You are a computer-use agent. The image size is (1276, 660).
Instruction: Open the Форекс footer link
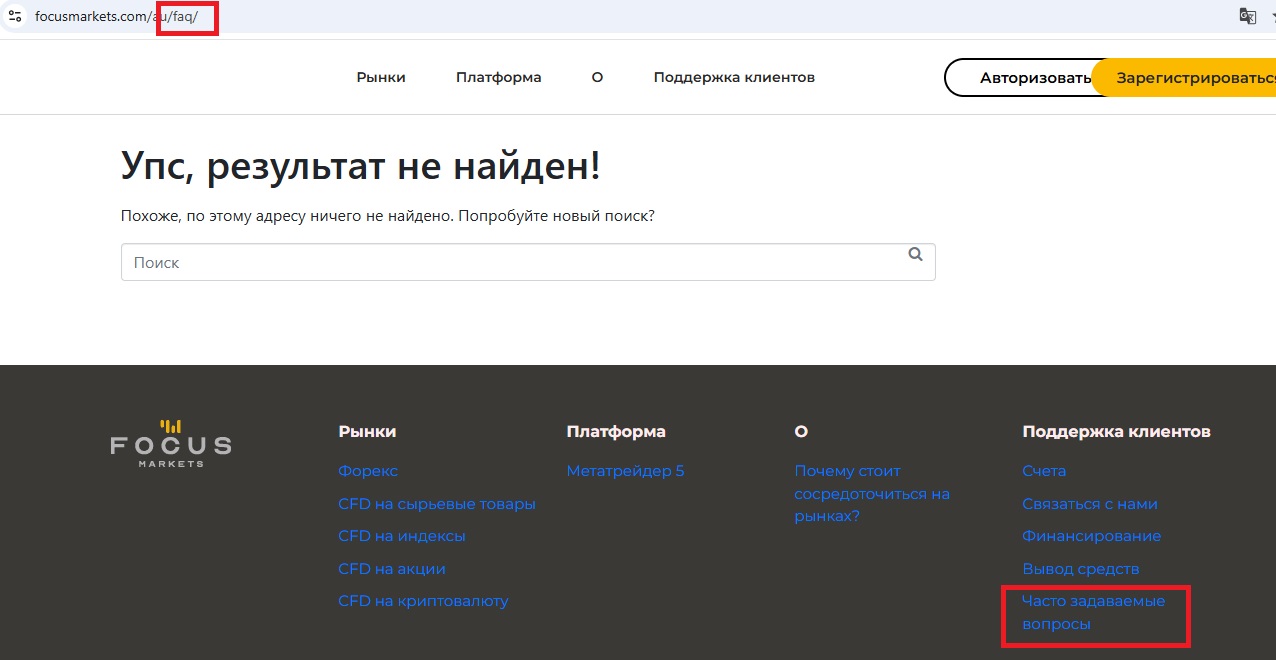[368, 471]
